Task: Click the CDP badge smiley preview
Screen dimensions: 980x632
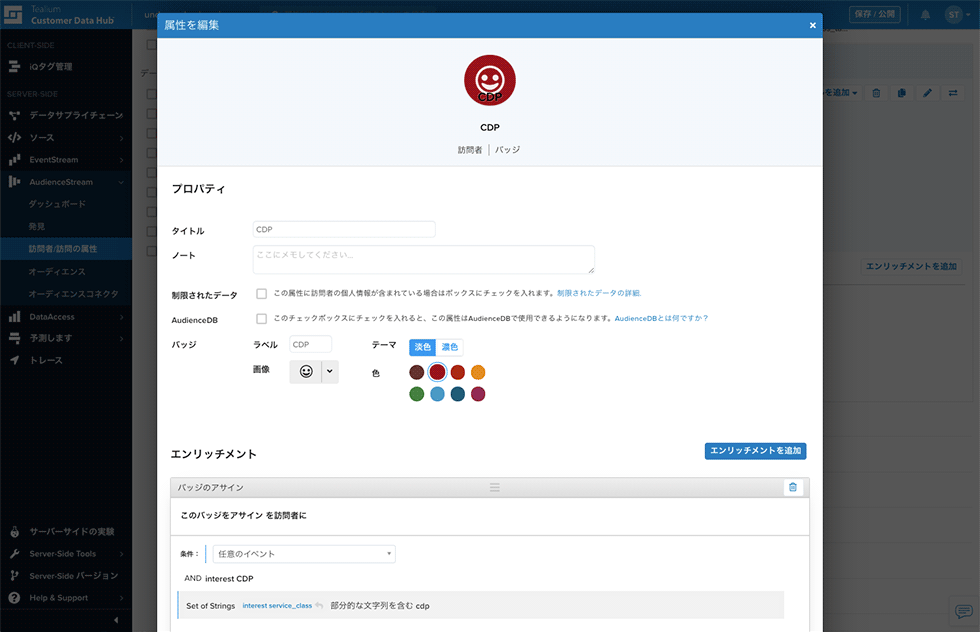Action: click(490, 81)
